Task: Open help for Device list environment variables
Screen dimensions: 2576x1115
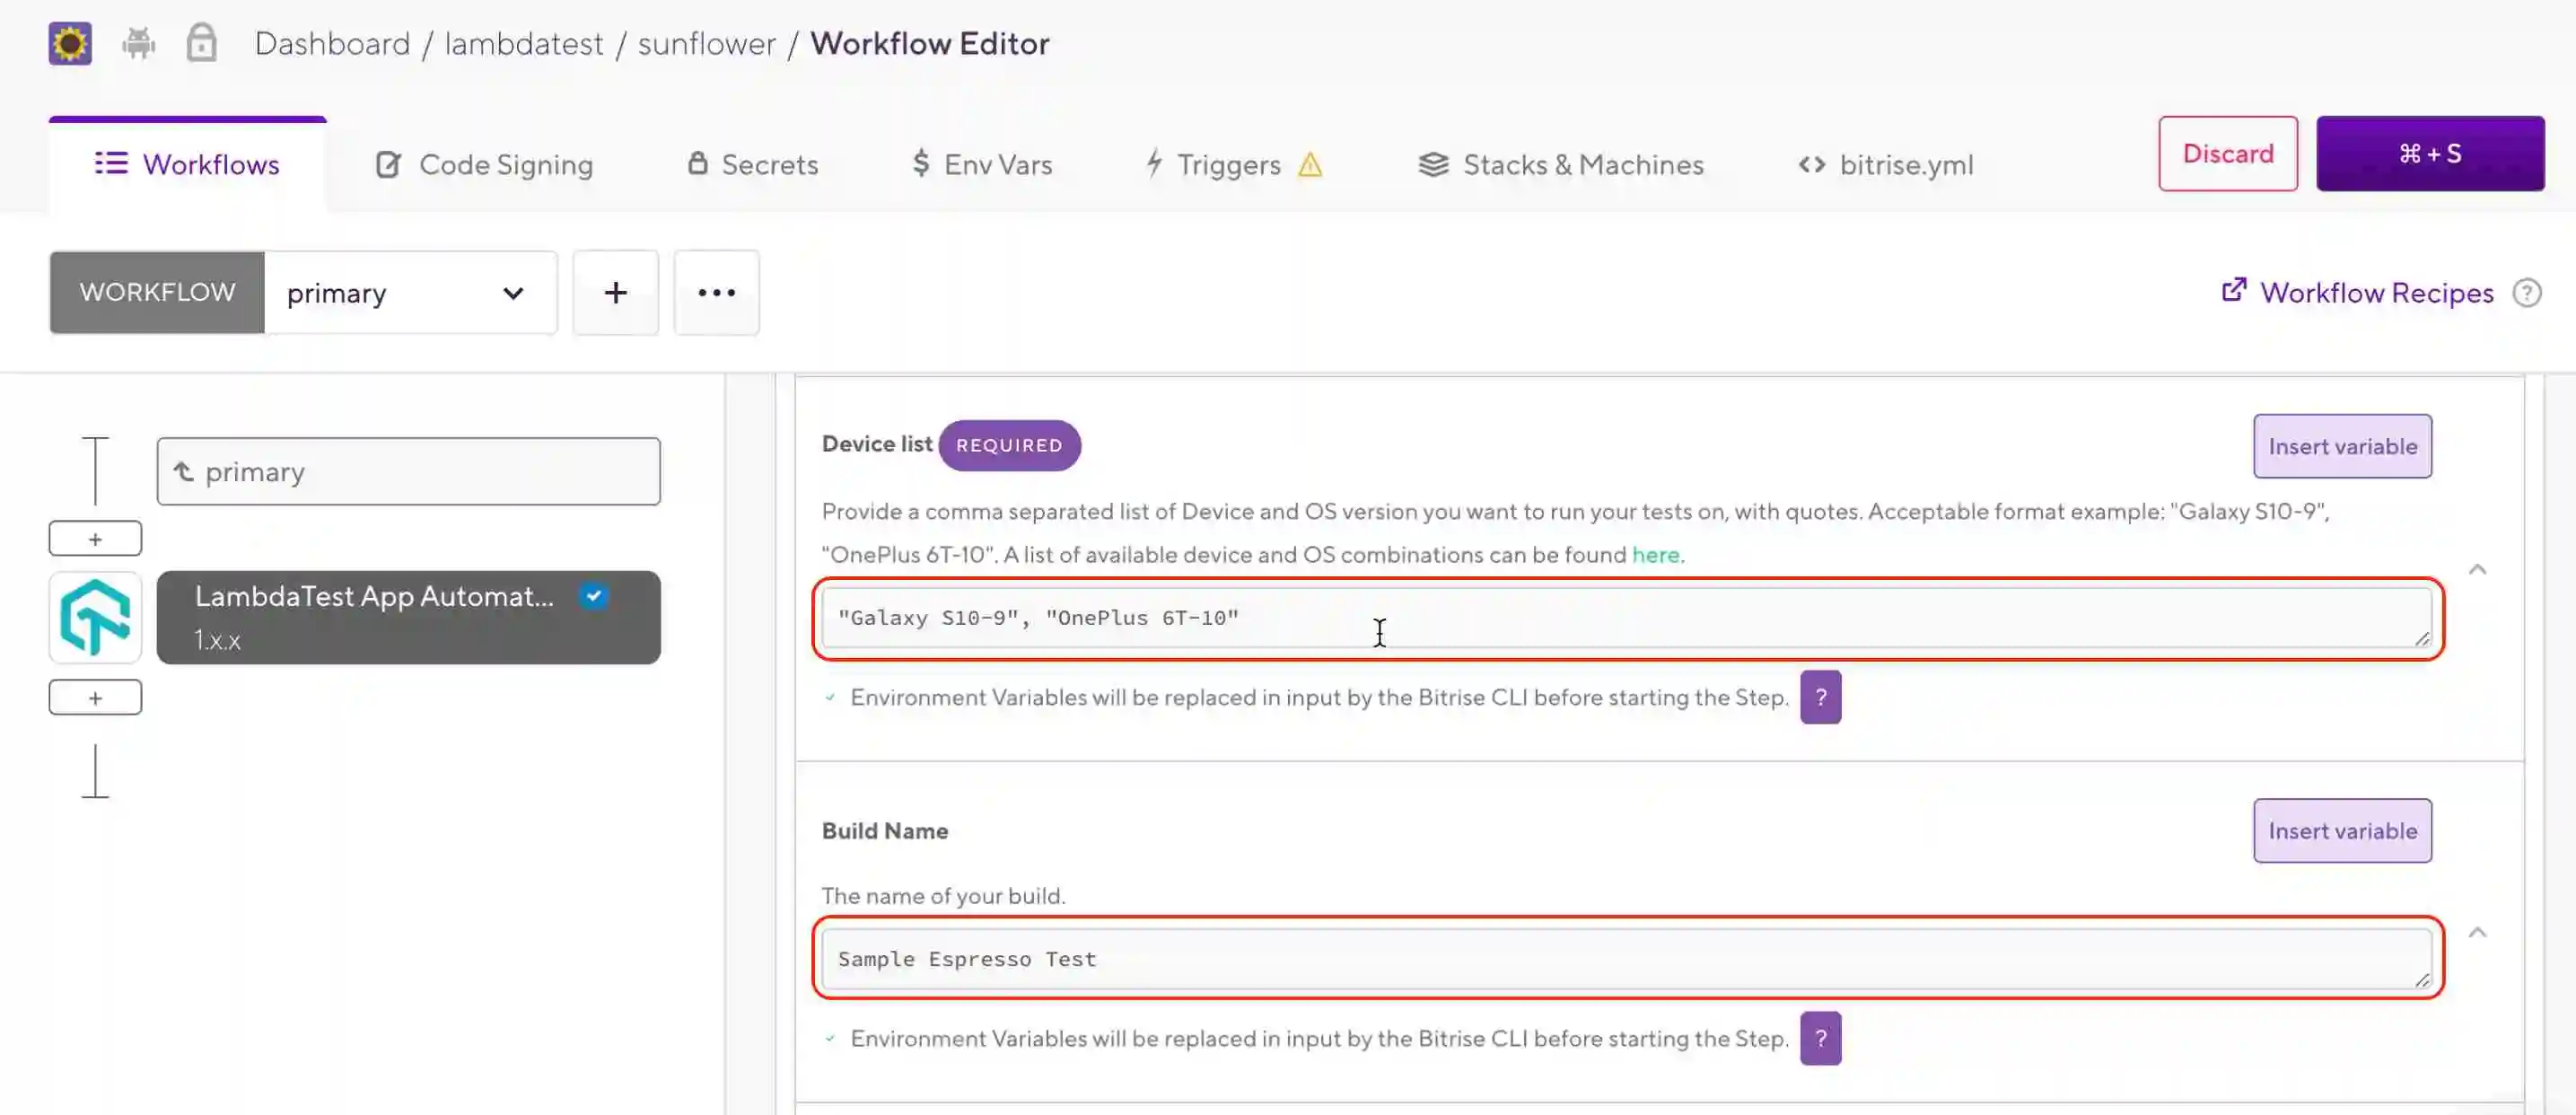Action: click(1820, 697)
